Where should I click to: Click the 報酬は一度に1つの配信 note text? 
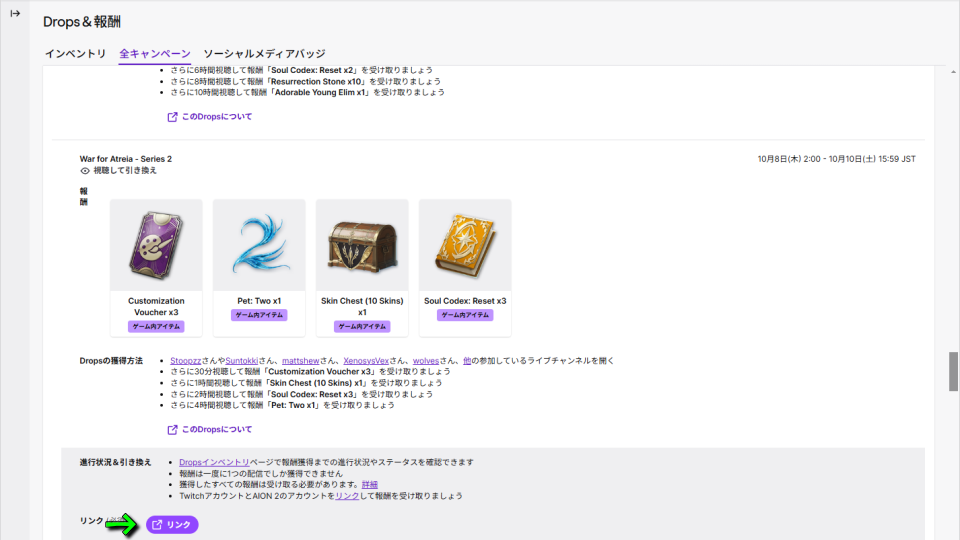[x=261, y=473]
